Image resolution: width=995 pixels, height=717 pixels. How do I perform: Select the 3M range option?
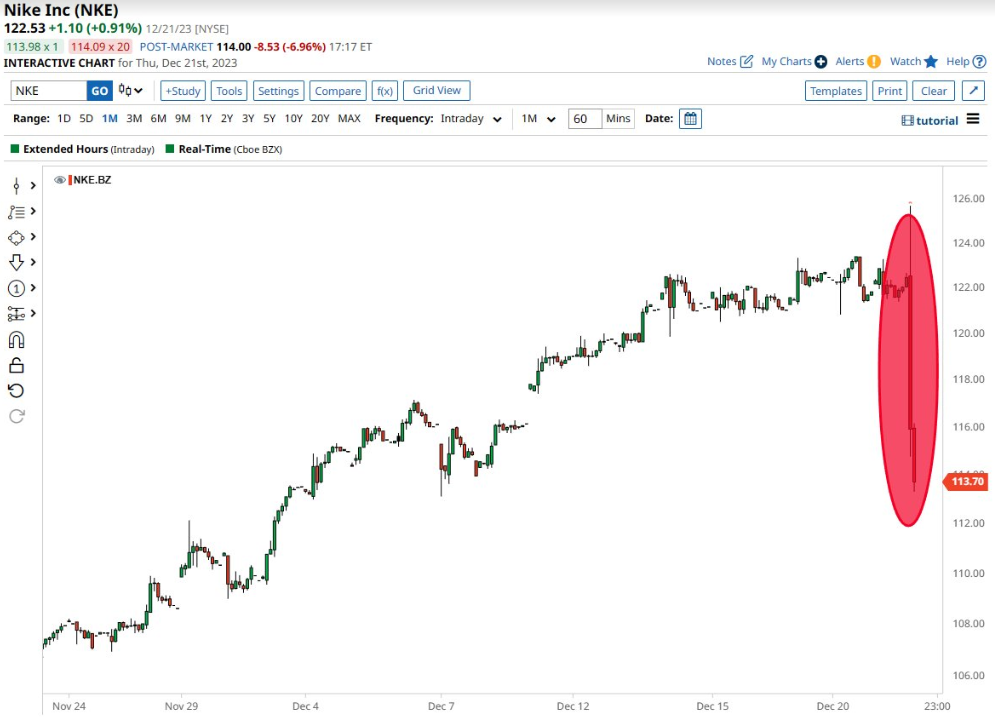134,119
